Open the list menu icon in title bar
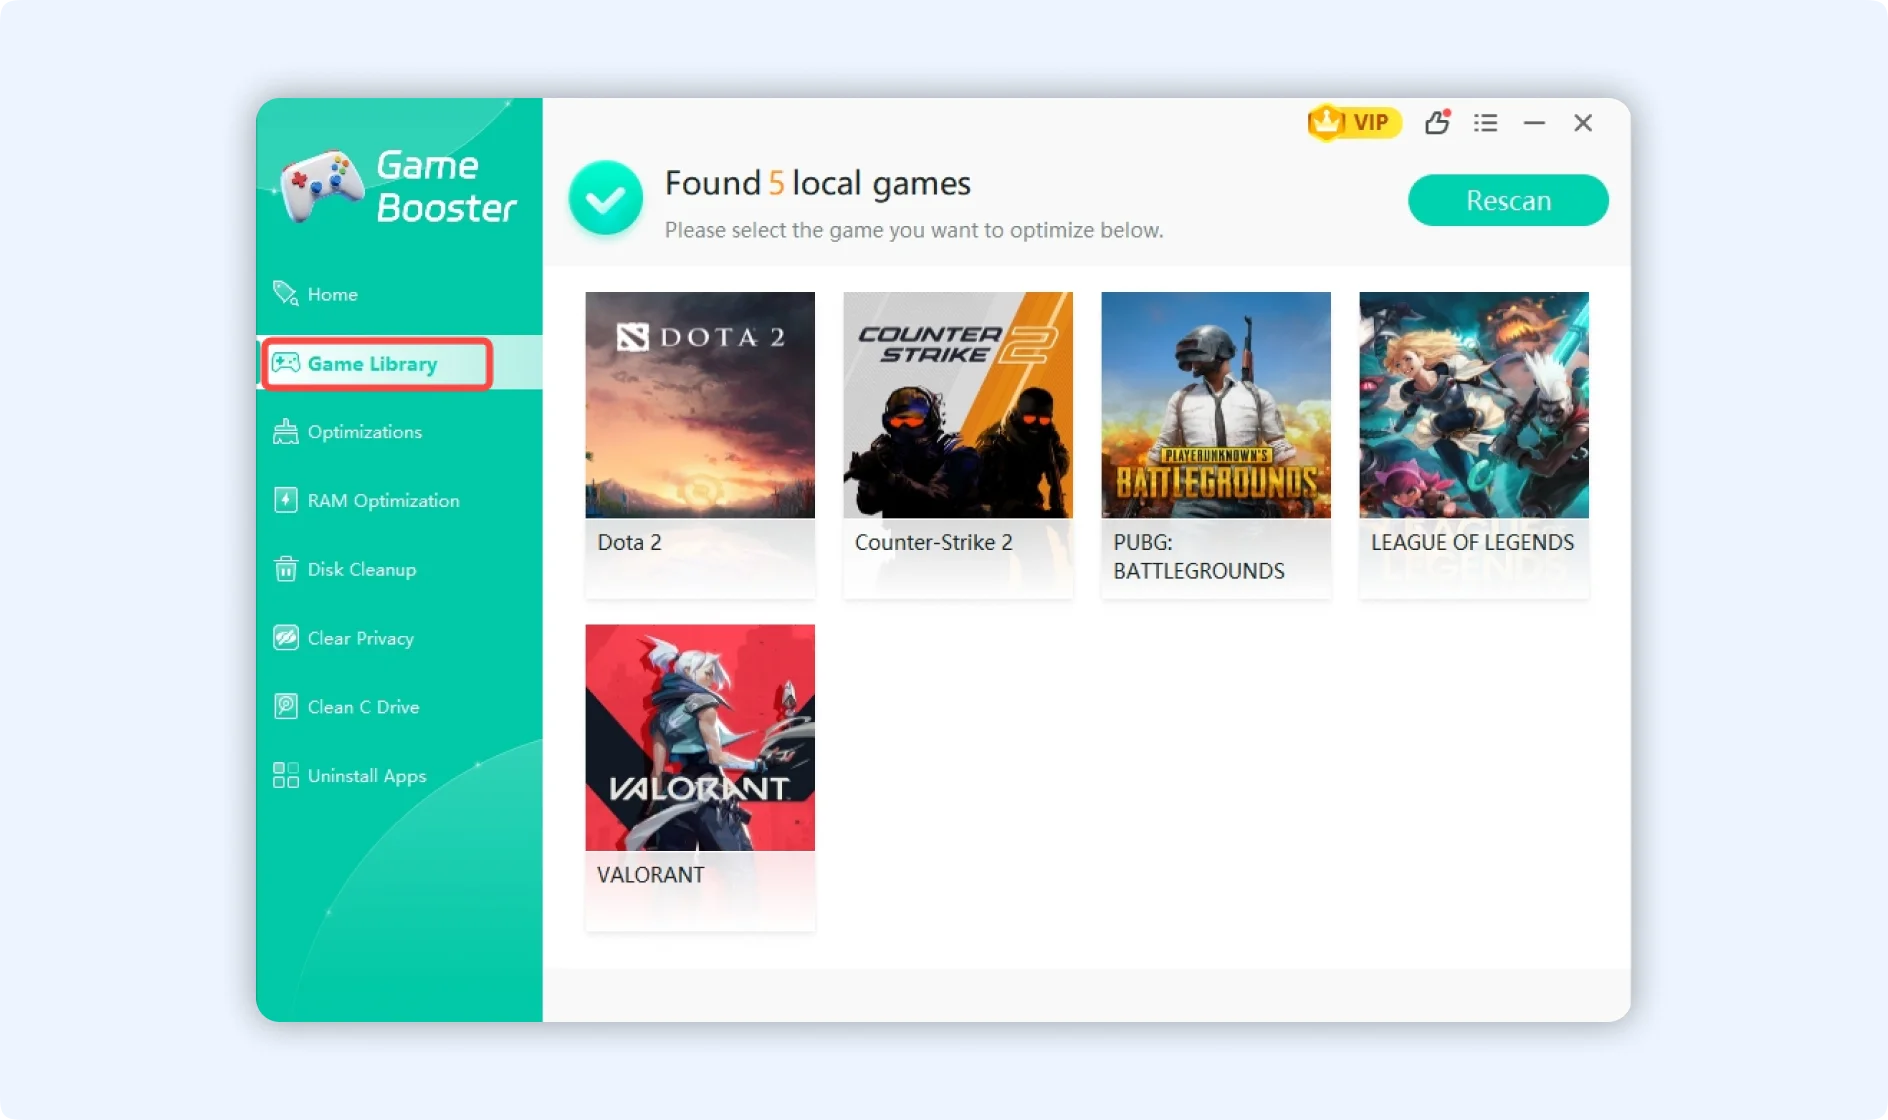The width and height of the screenshot is (1888, 1120). pyautogui.click(x=1485, y=123)
